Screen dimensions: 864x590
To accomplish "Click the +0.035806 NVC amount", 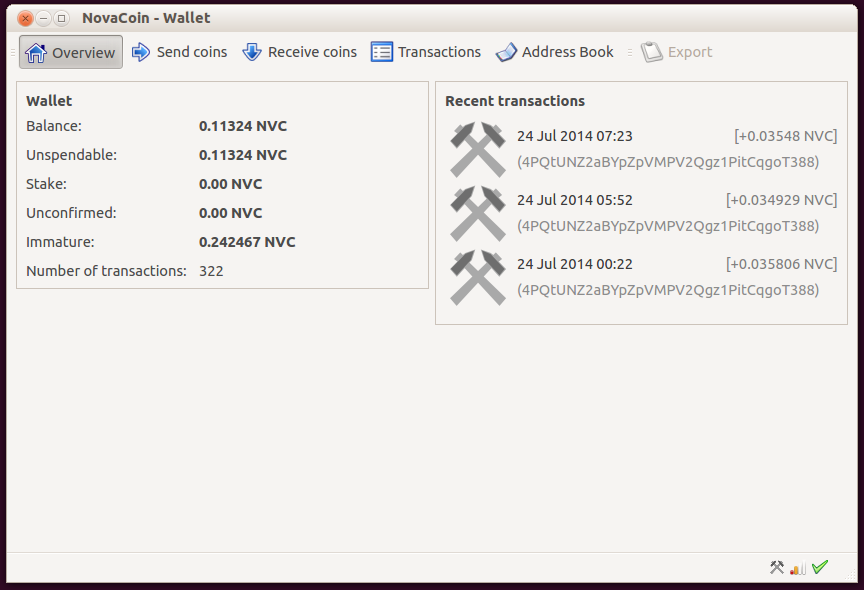I will click(x=782, y=264).
